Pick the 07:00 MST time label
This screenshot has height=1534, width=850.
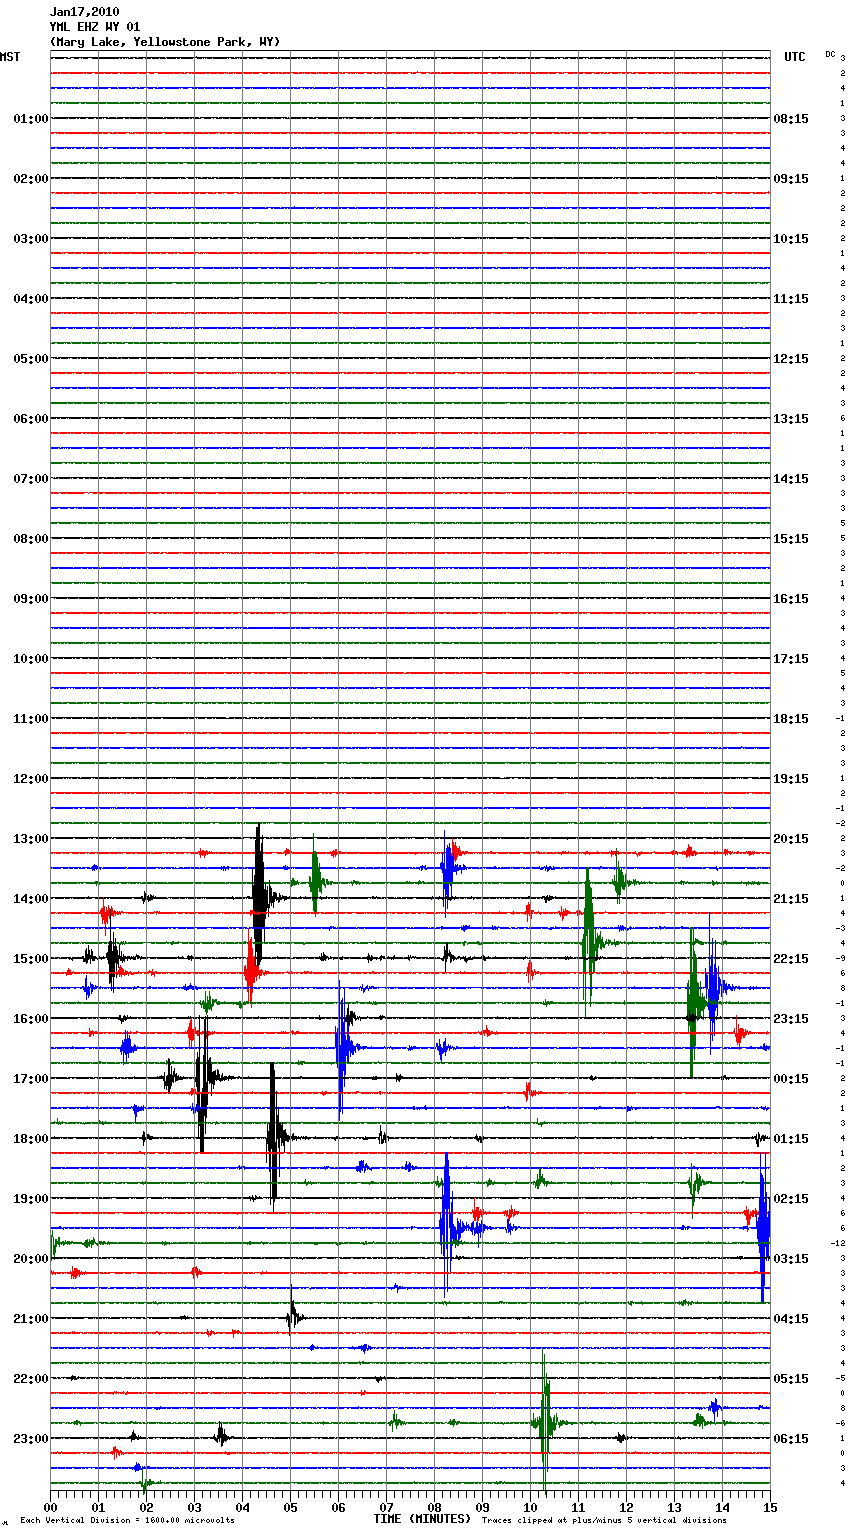pyautogui.click(x=31, y=479)
